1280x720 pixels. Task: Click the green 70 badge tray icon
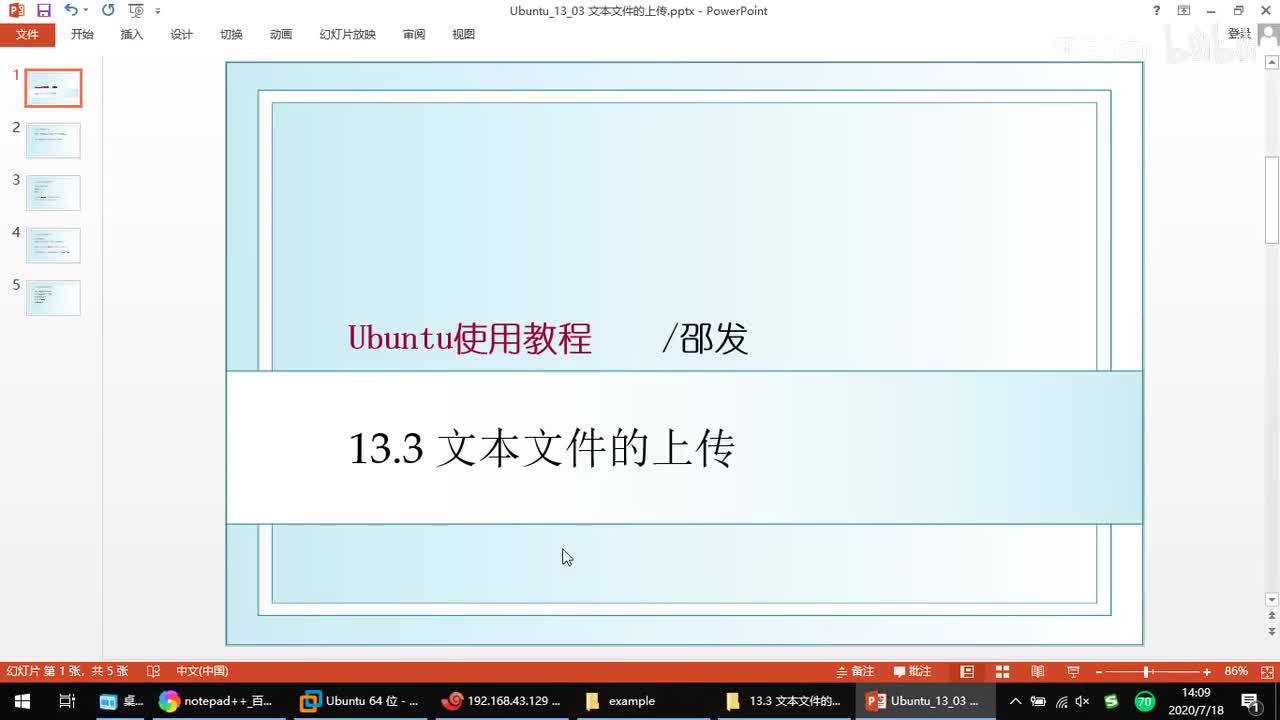tap(1145, 701)
